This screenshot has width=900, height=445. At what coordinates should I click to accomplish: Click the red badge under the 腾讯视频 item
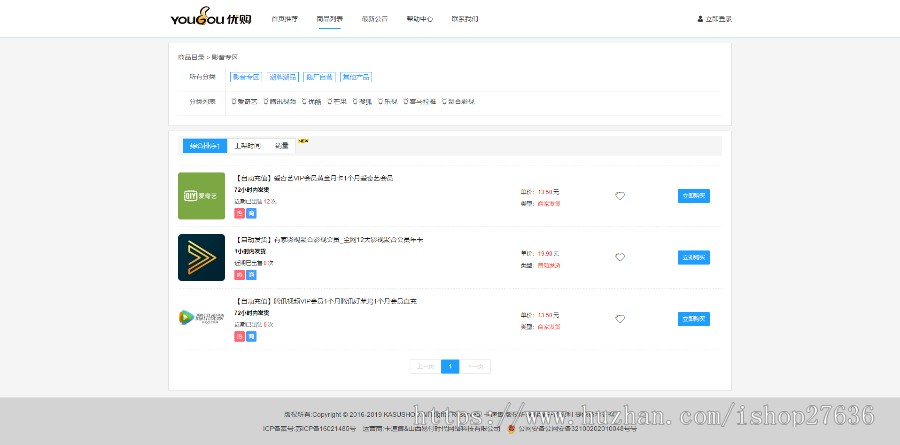click(239, 336)
